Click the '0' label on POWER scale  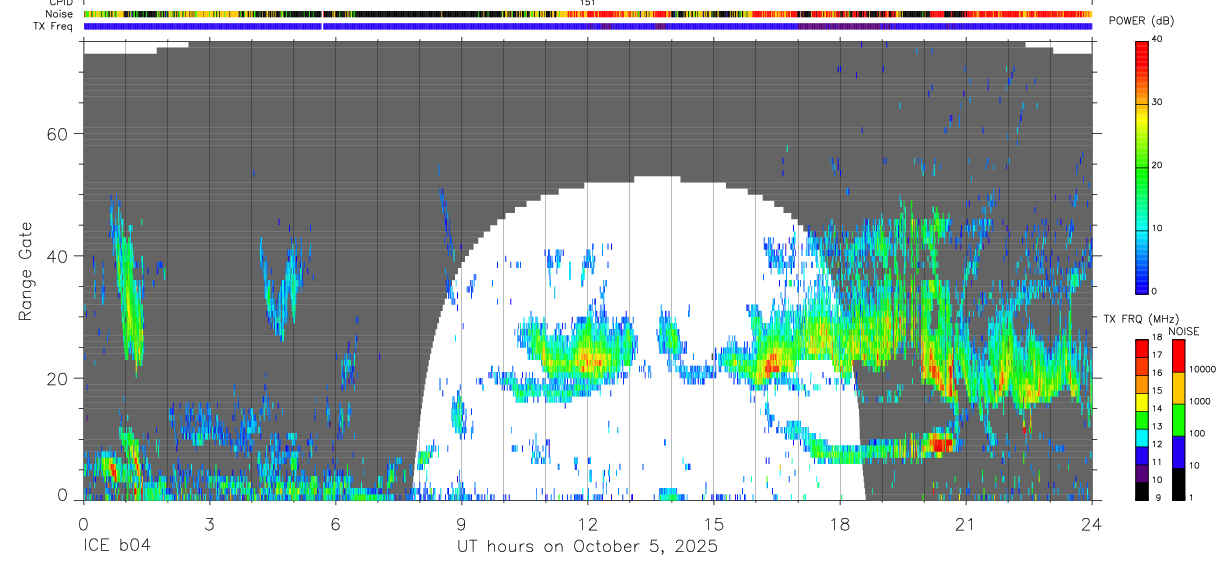tap(1156, 291)
